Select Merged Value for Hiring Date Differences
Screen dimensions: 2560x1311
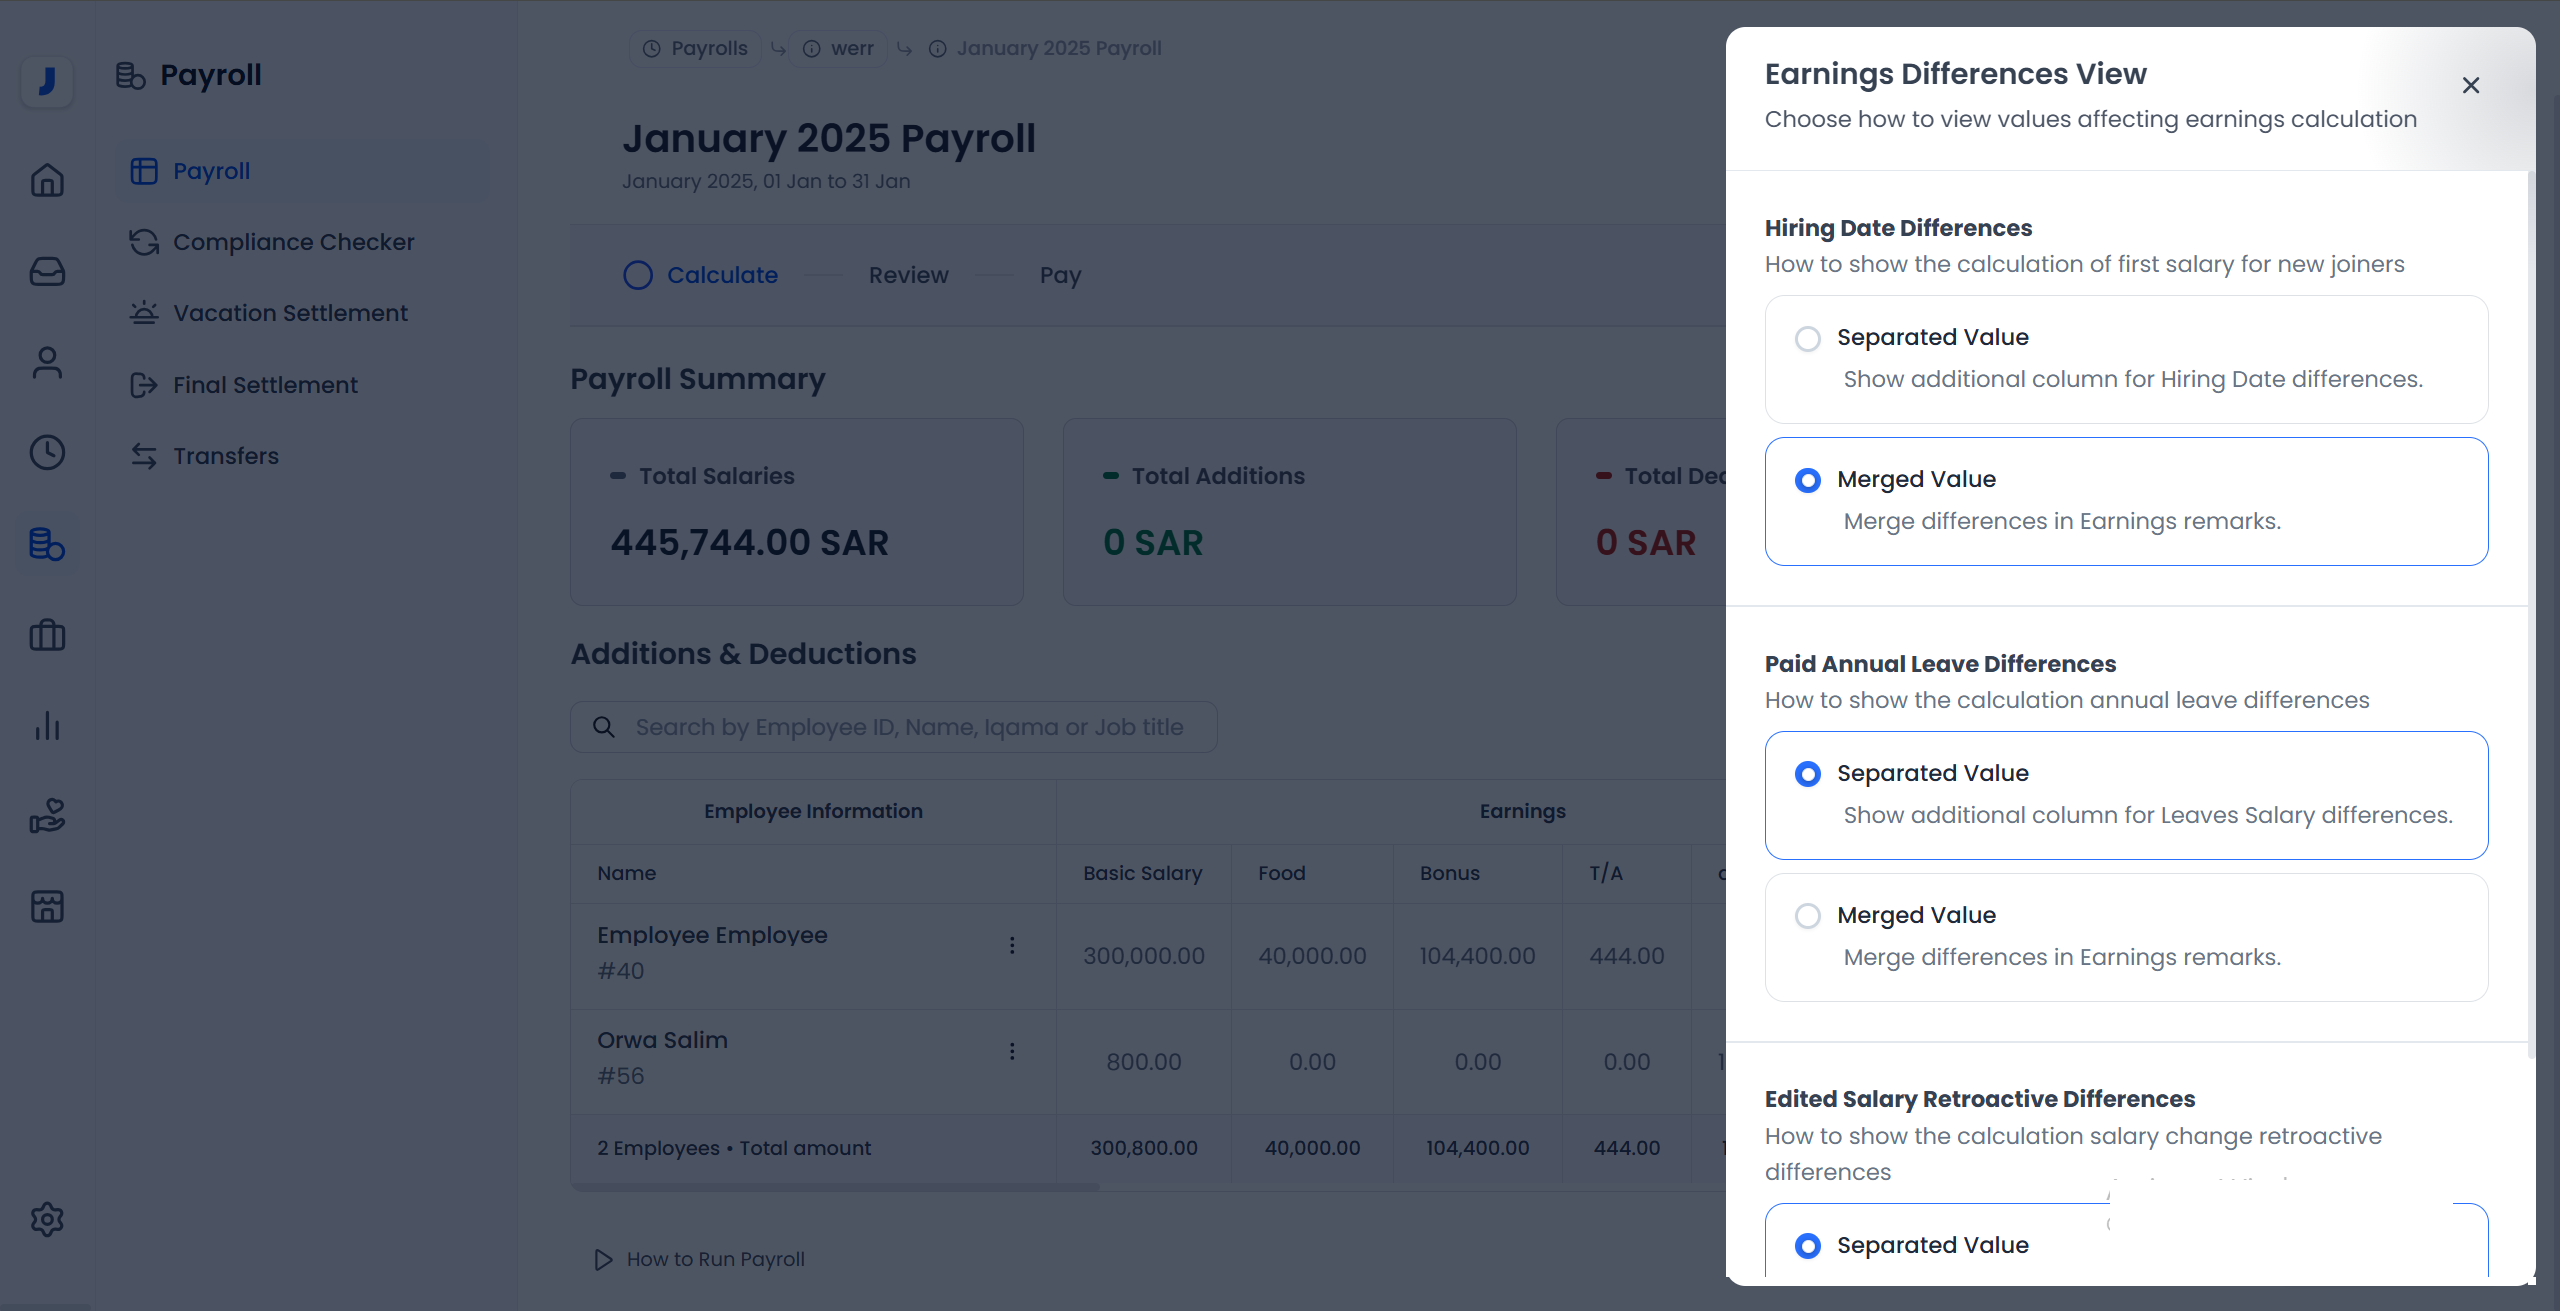click(1807, 480)
